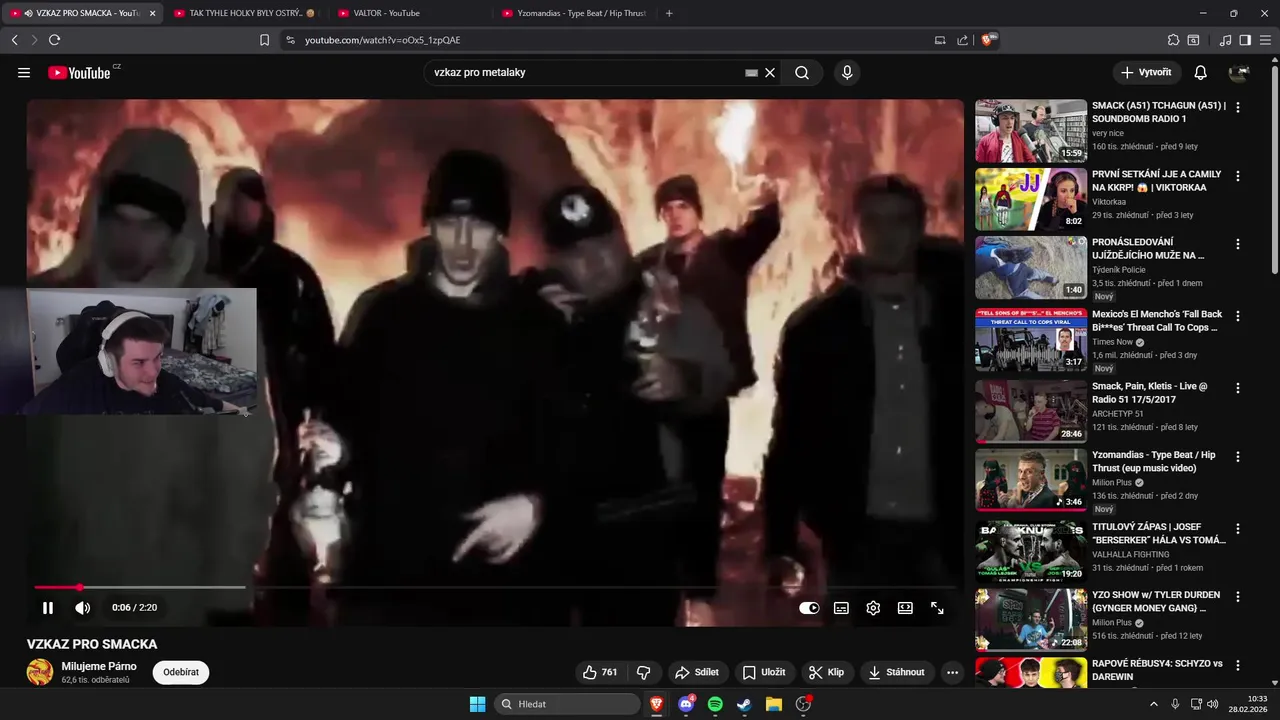Open Milujeme Párno channel name
This screenshot has width=1280, height=720.
[100, 666]
